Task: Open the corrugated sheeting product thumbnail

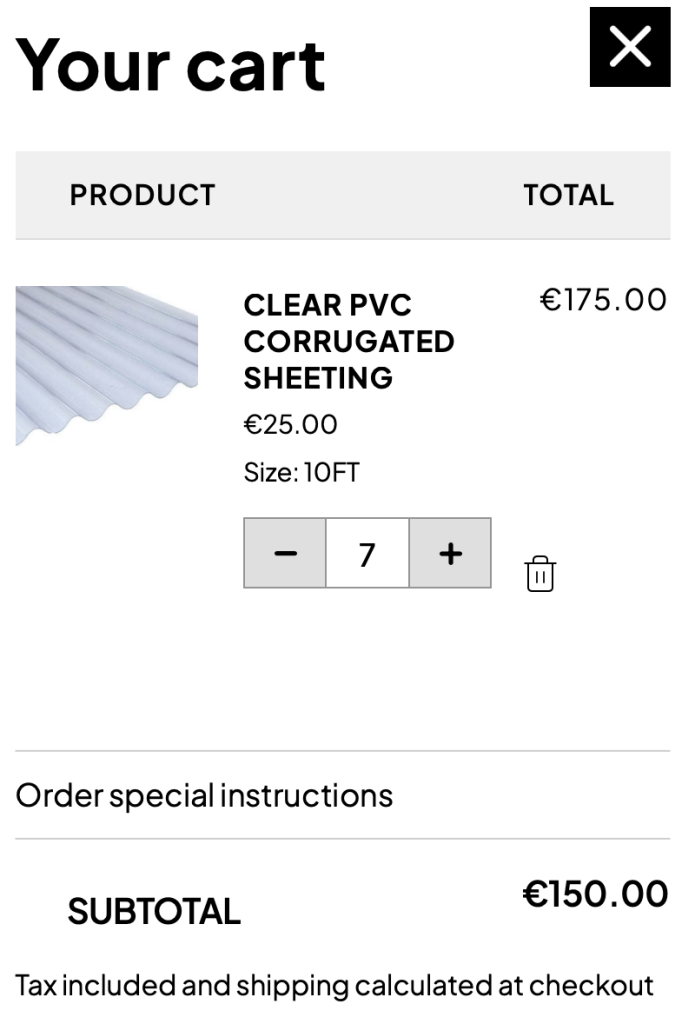Action: [107, 365]
